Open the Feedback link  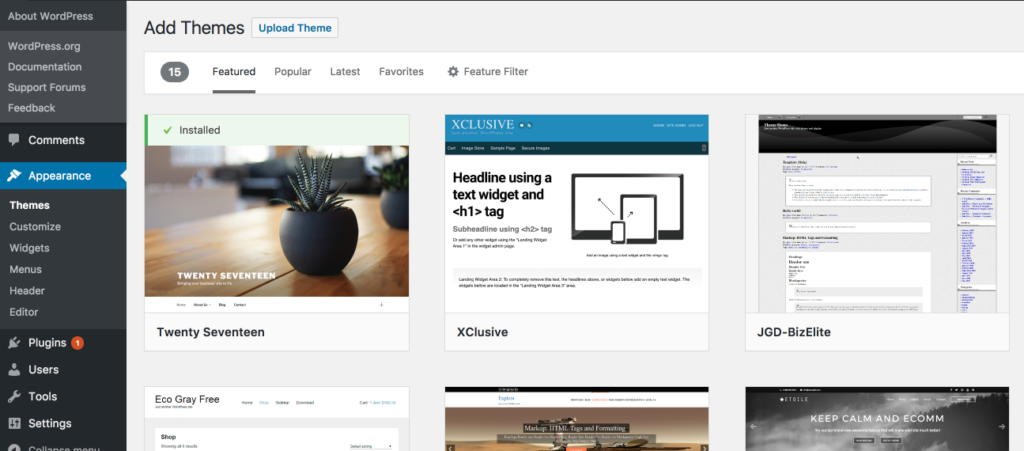[31, 108]
